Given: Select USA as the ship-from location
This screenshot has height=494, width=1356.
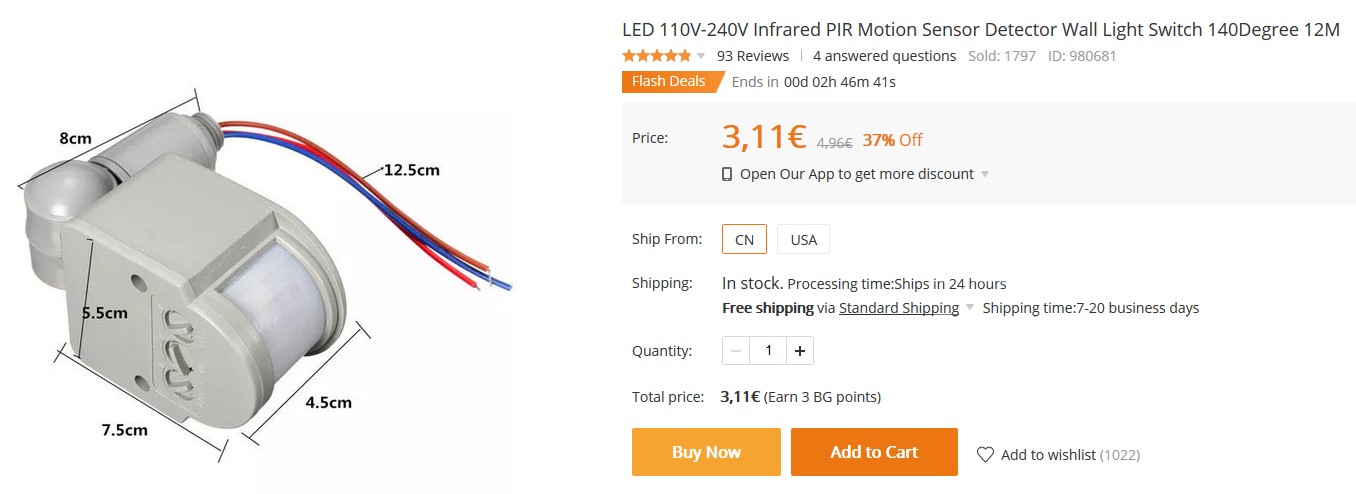Looking at the screenshot, I should tap(803, 240).
